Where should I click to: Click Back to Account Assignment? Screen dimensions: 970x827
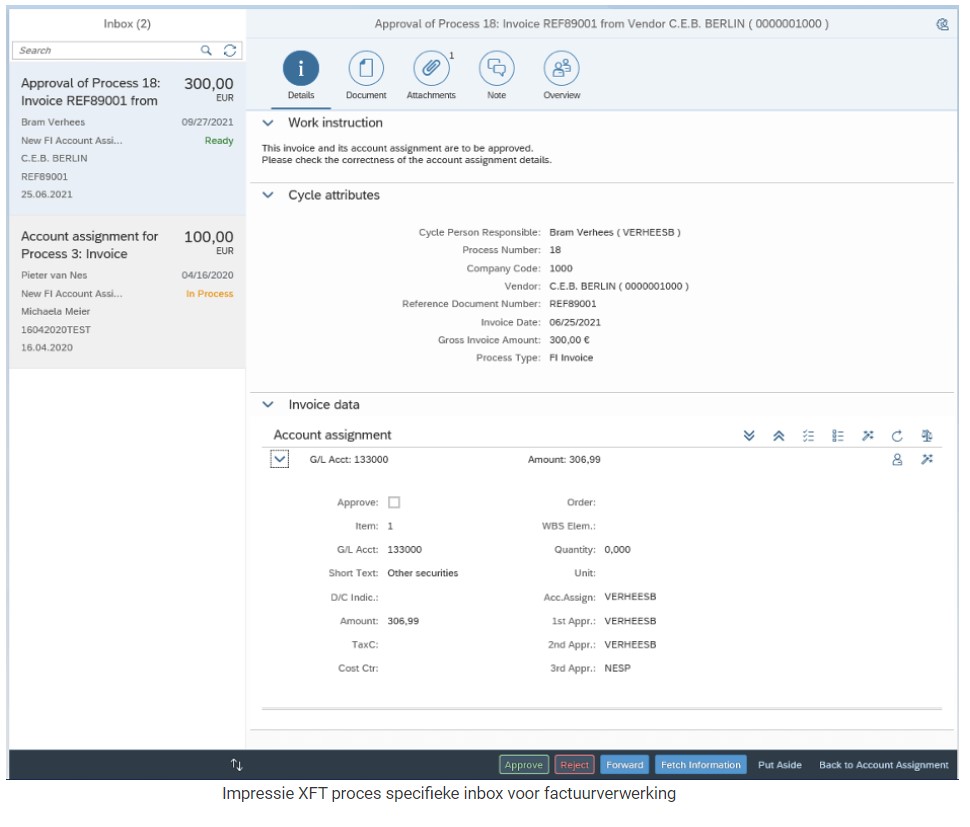pos(884,765)
